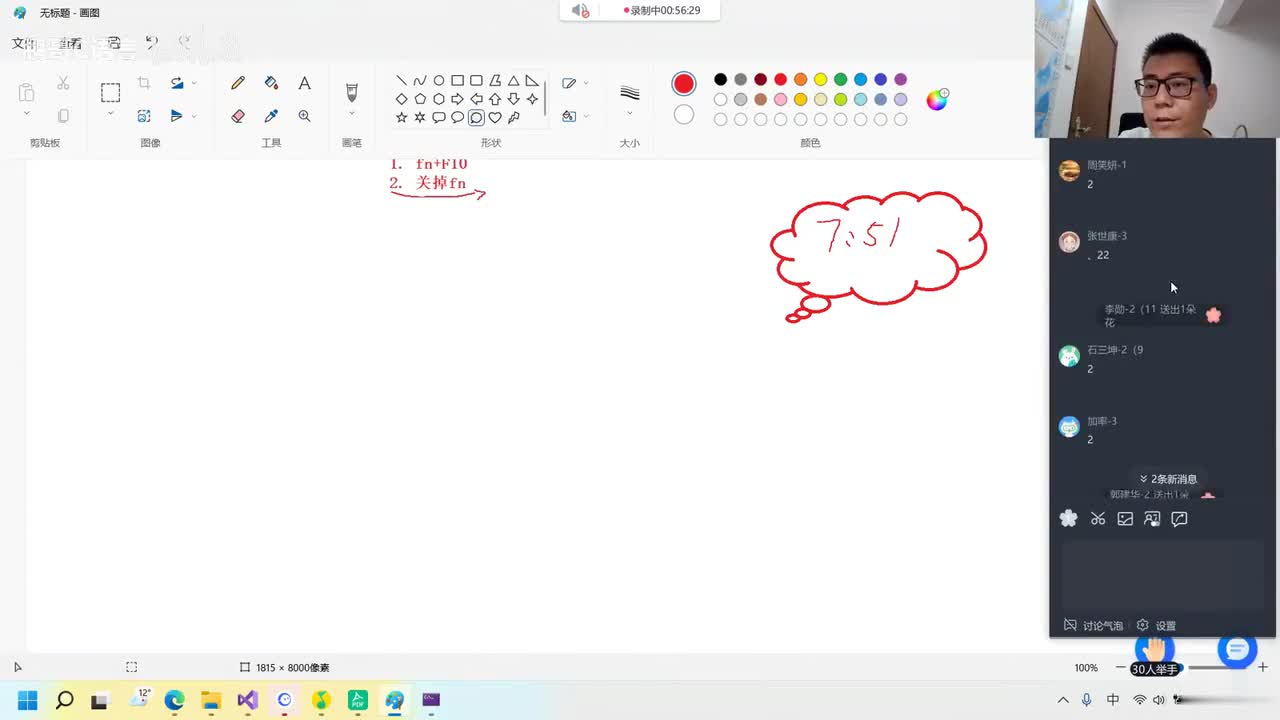
Task: Choose the black color swatch
Action: (720, 79)
